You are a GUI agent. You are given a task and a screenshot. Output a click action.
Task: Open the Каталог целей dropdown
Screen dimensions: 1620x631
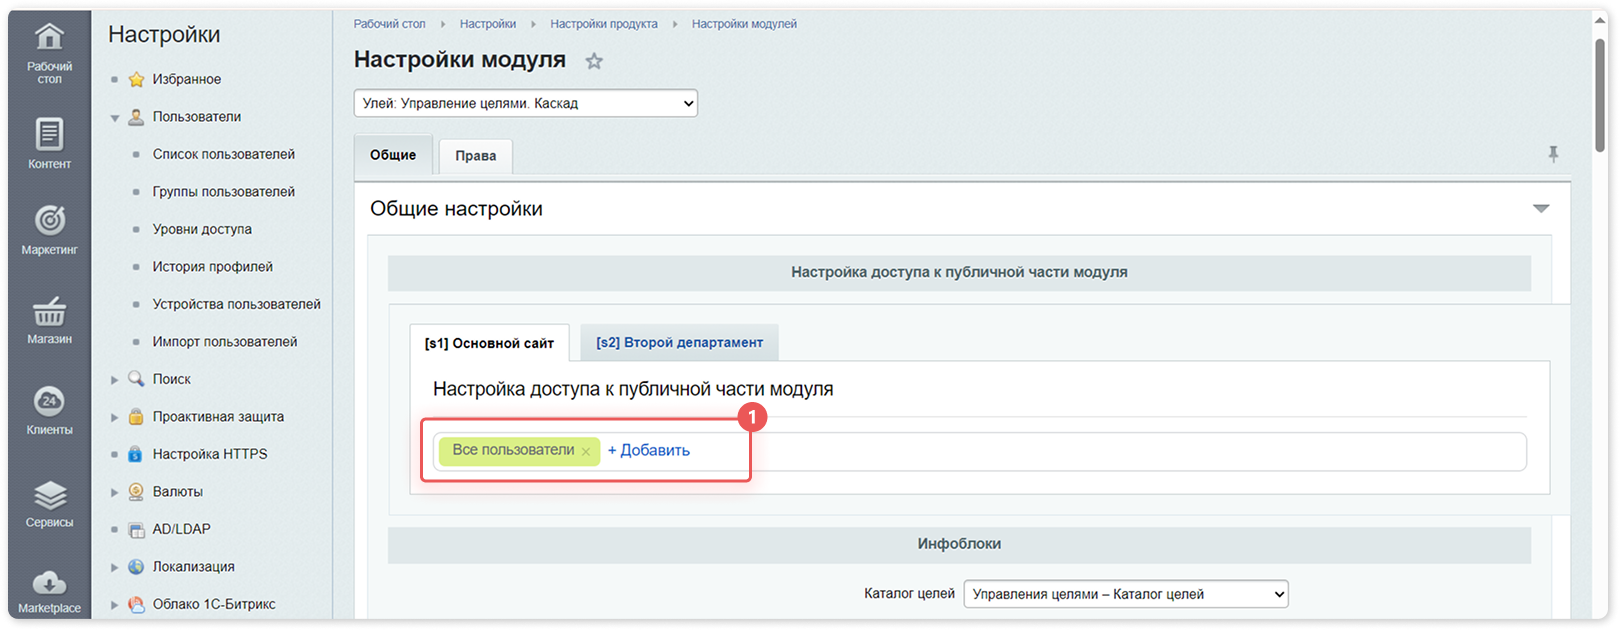coord(1126,594)
